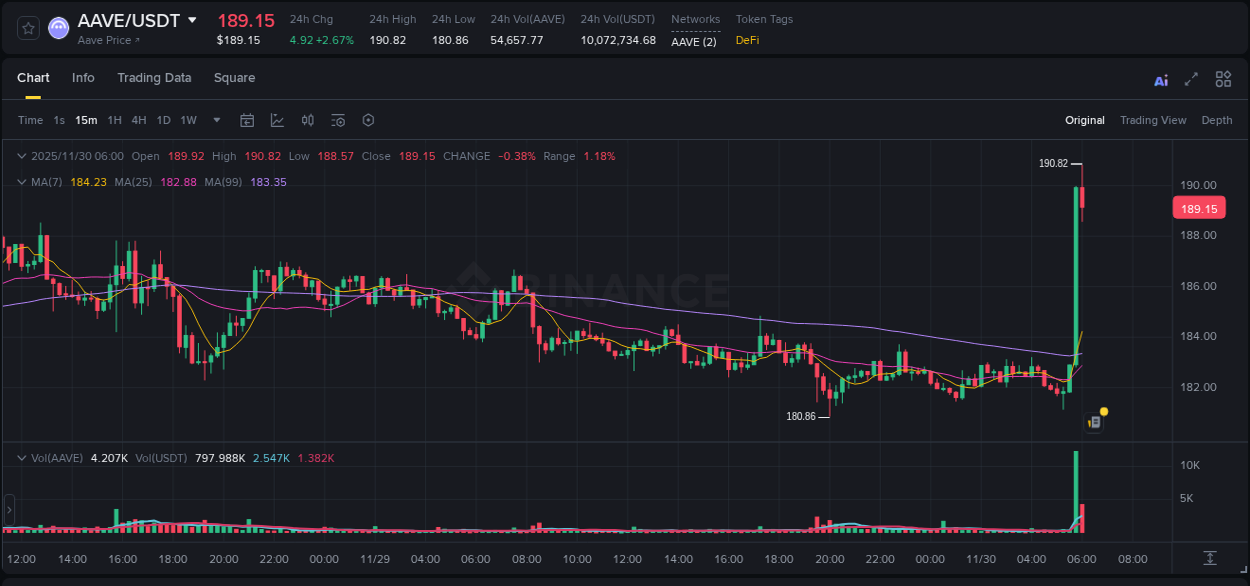Open the Aave Price external link
Viewport: 1250px width, 586px height.
(105, 40)
